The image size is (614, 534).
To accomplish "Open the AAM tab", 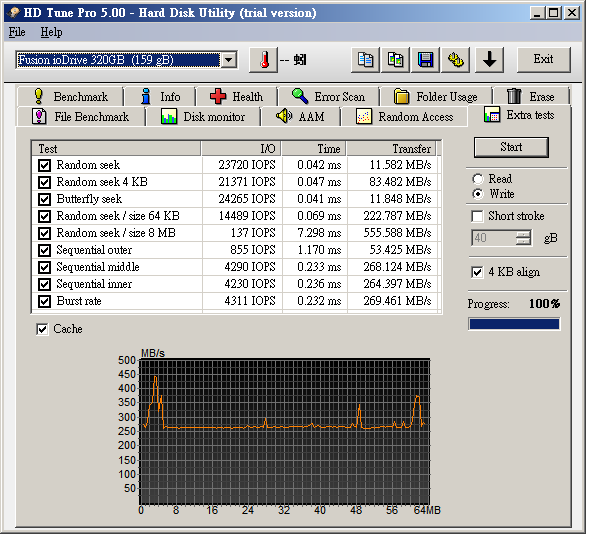I will pyautogui.click(x=300, y=117).
